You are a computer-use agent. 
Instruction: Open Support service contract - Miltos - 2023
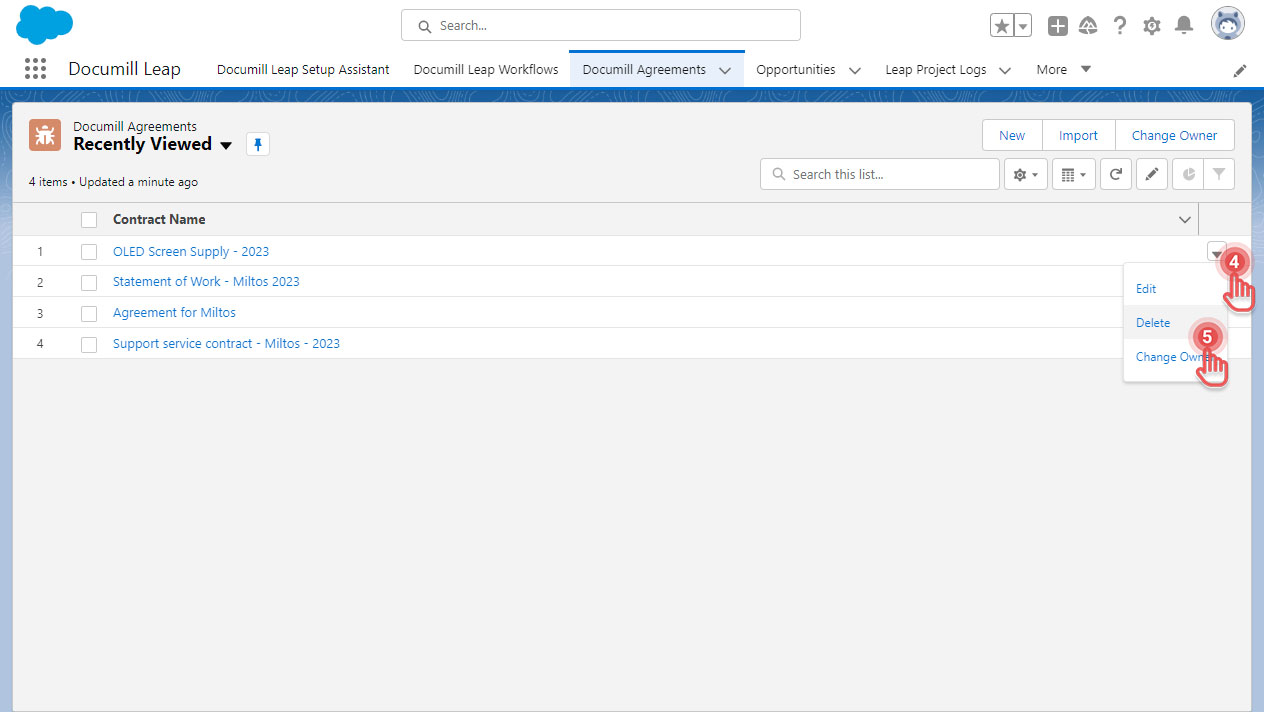pos(226,344)
